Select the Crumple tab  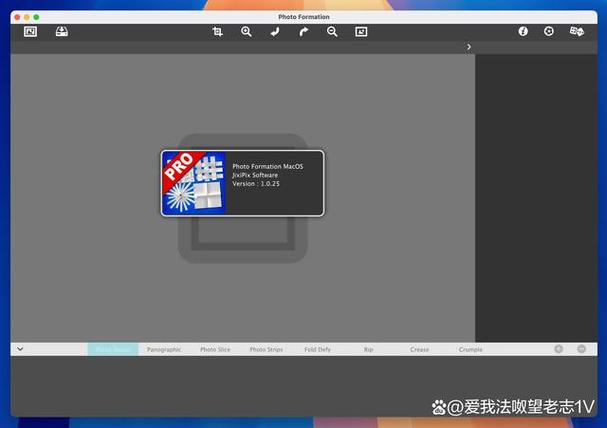click(471, 349)
